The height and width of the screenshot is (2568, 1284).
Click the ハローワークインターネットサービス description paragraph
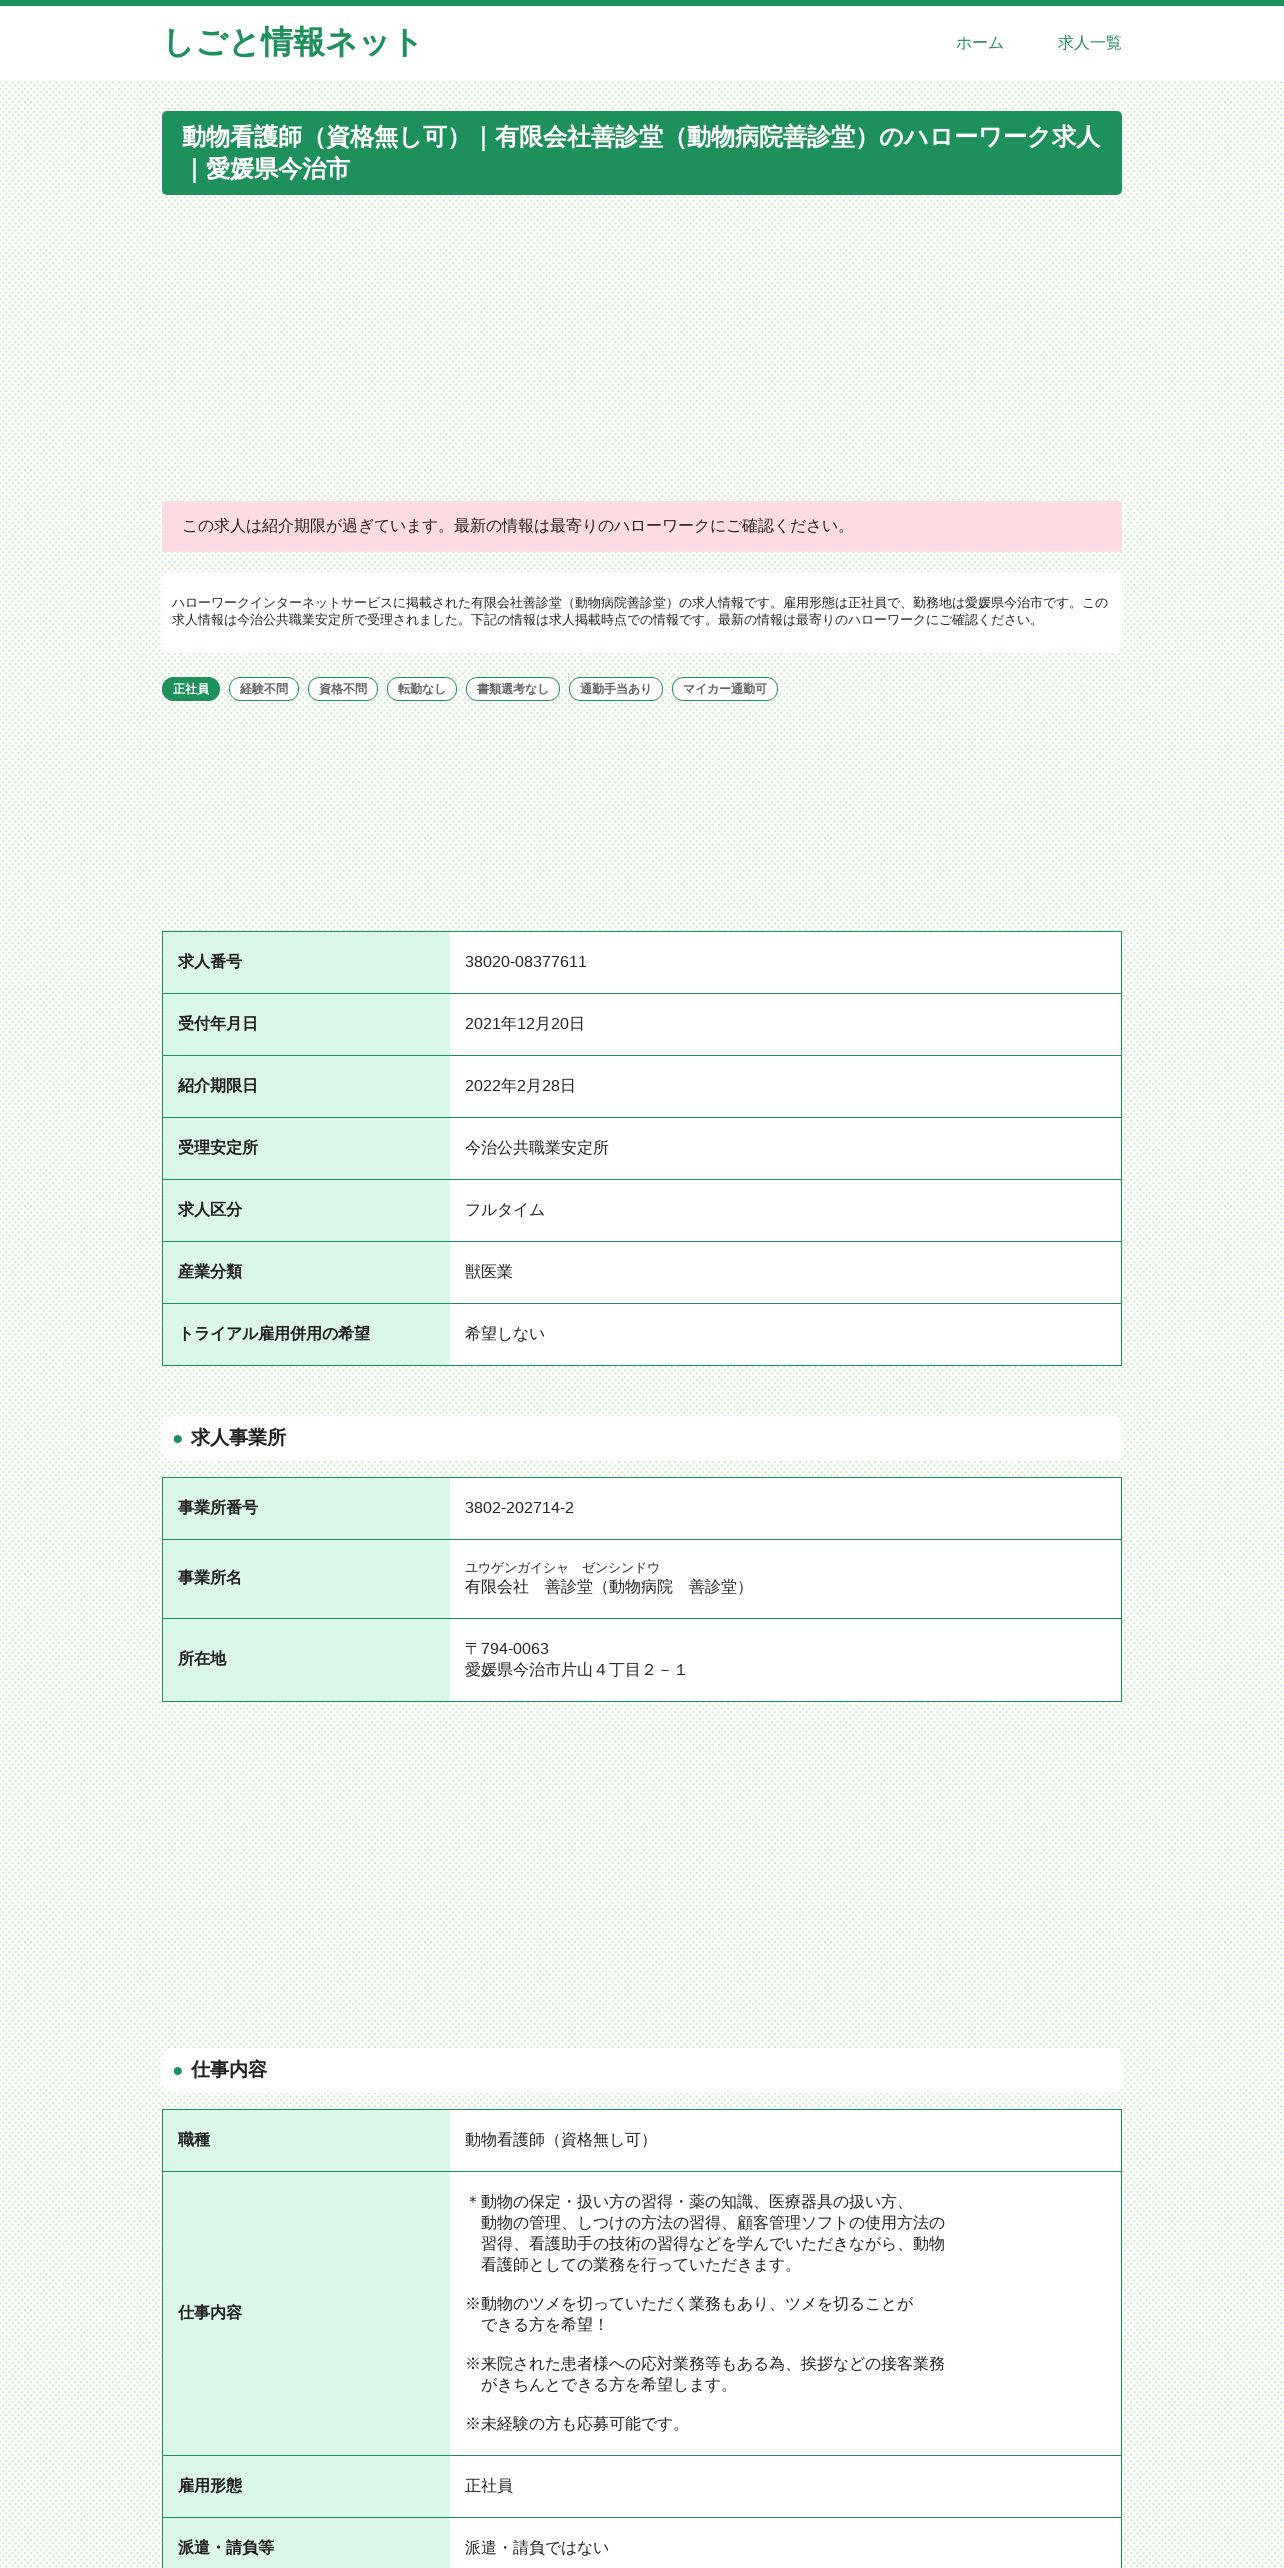coord(641,611)
